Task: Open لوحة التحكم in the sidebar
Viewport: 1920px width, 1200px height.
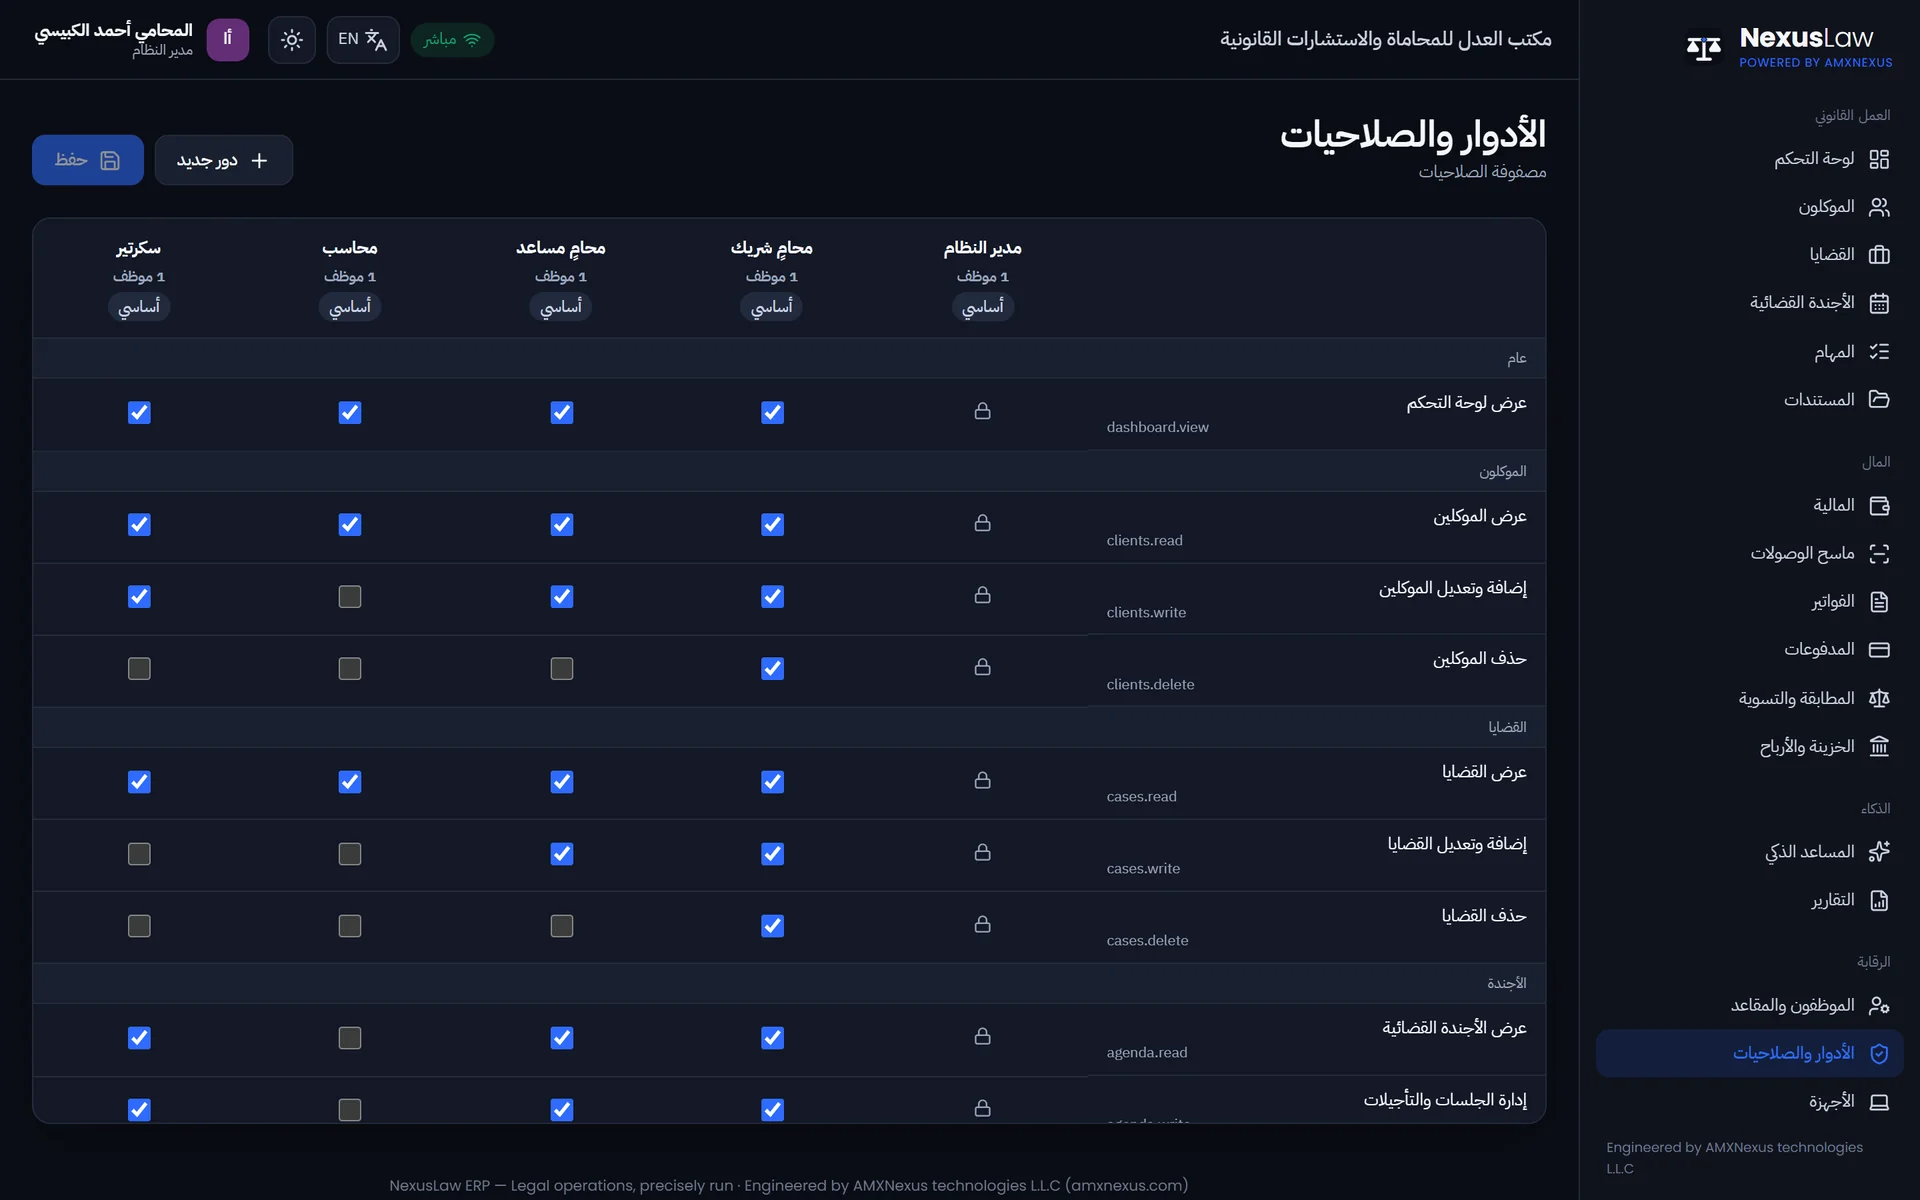Action: pos(1749,159)
